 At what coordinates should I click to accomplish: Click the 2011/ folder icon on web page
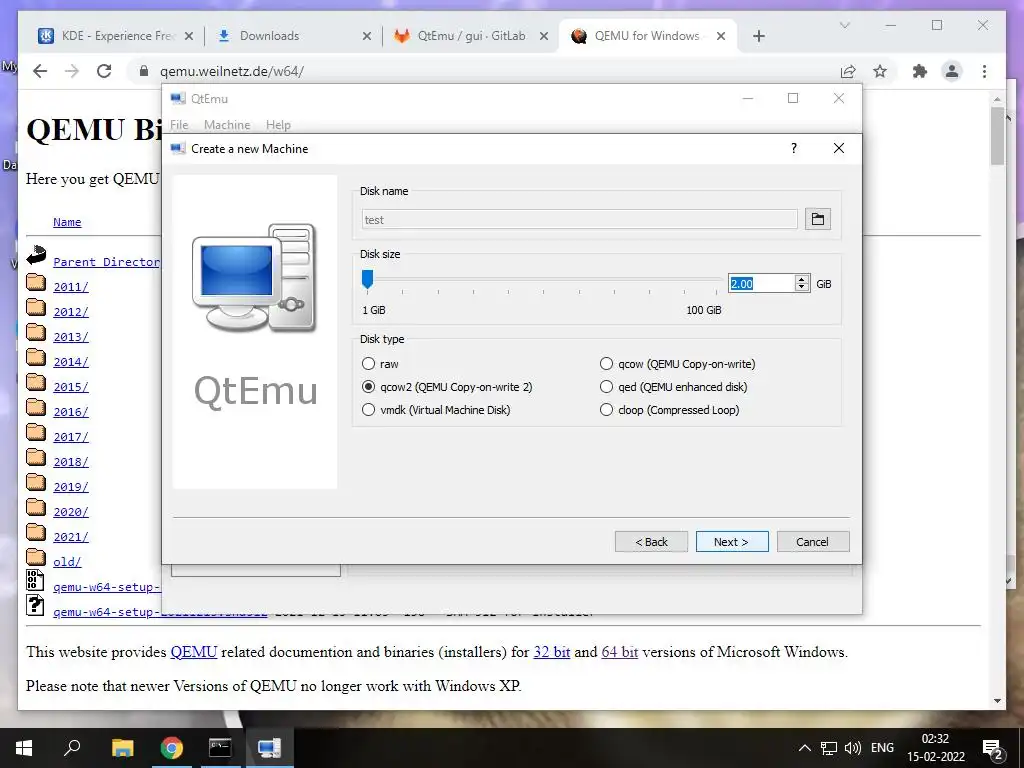click(x=36, y=283)
